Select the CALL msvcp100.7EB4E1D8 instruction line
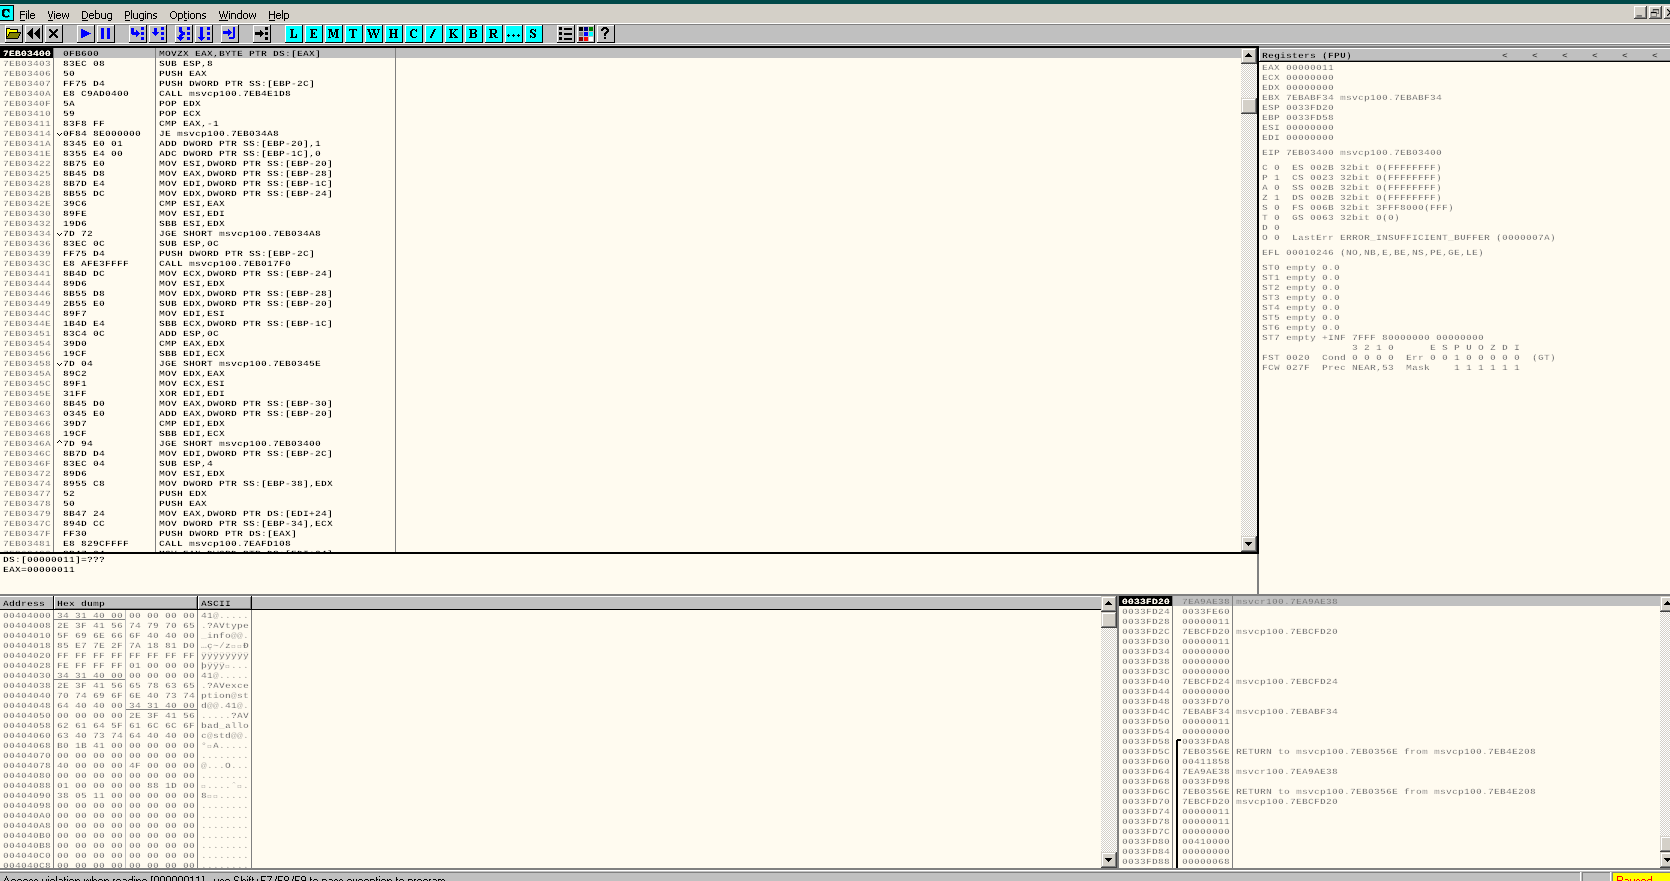This screenshot has width=1670, height=881. tap(224, 93)
